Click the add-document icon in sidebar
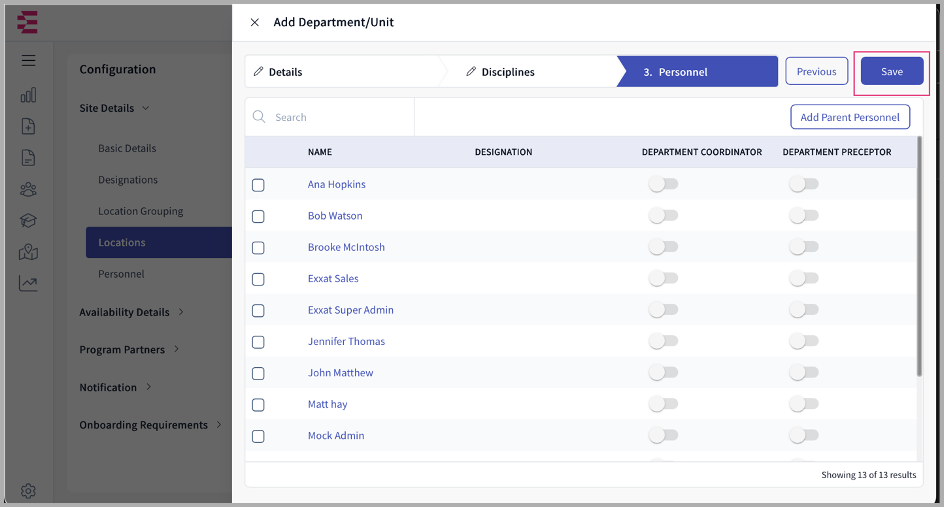 (28, 126)
